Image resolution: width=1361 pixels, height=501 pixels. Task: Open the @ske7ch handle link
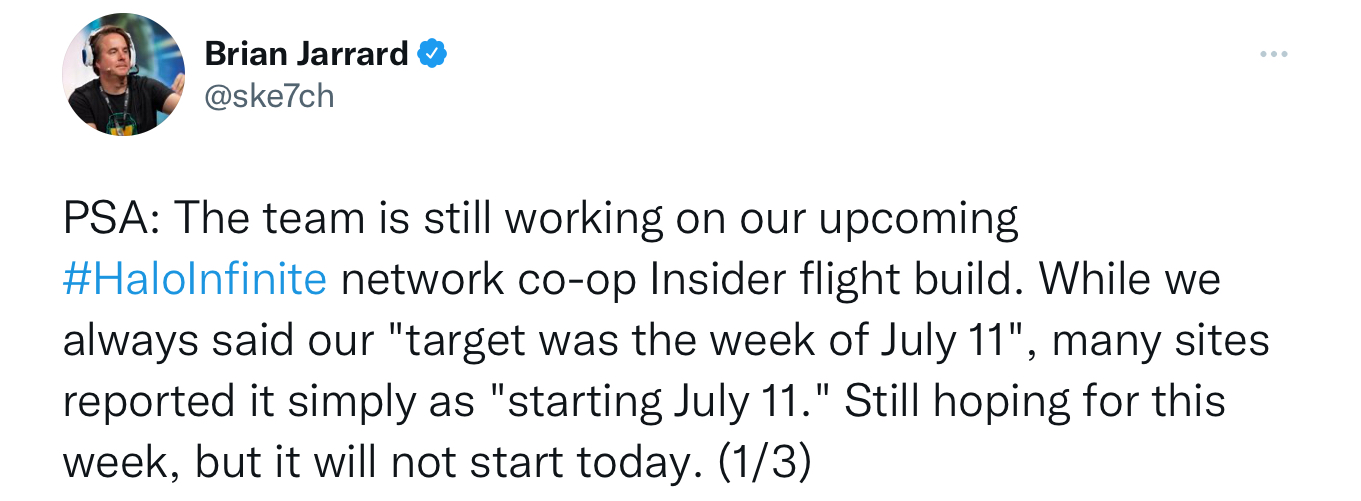click(269, 96)
